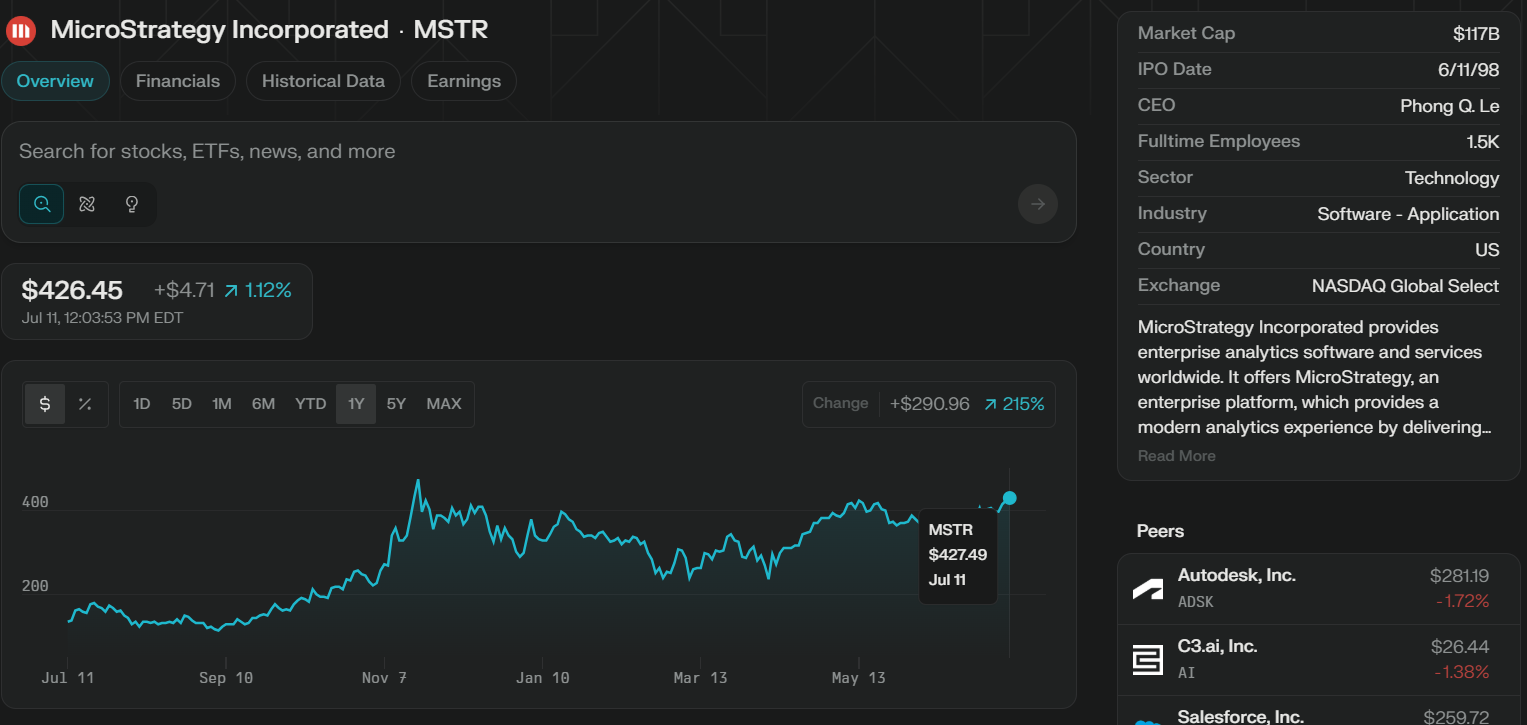Click the CEO name Phong Q. Le

point(1450,106)
